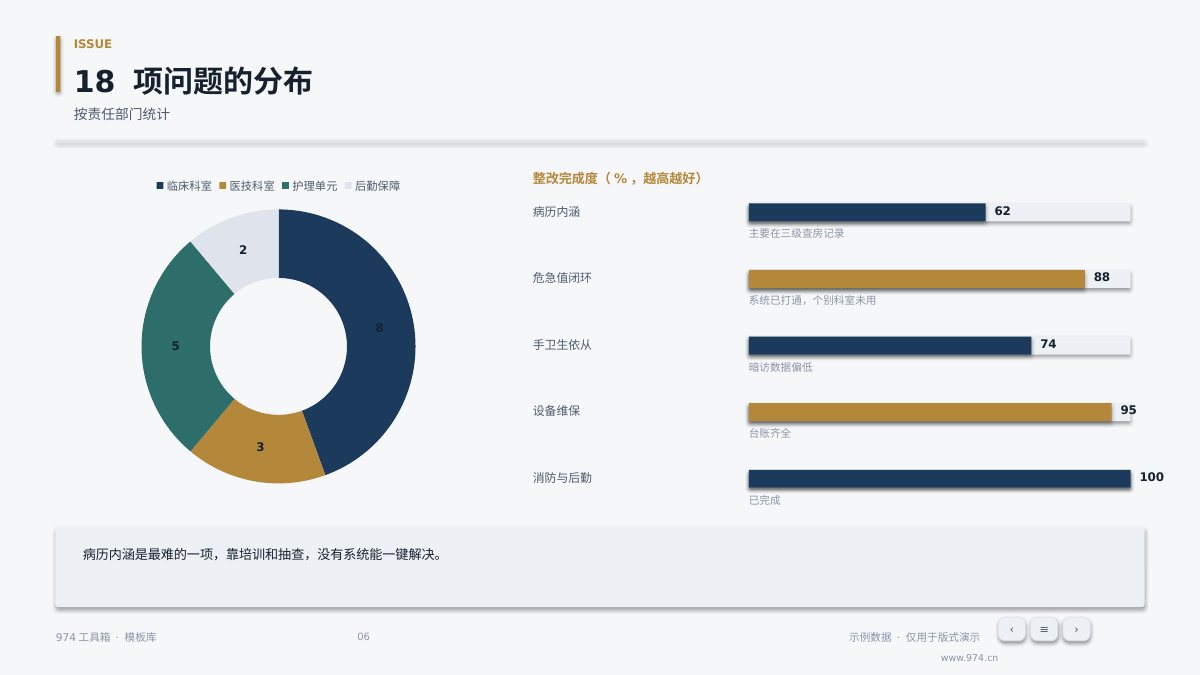Image resolution: width=1200 pixels, height=675 pixels.
Task: Toggle the 护理单元 legend entry
Action: click(x=310, y=186)
